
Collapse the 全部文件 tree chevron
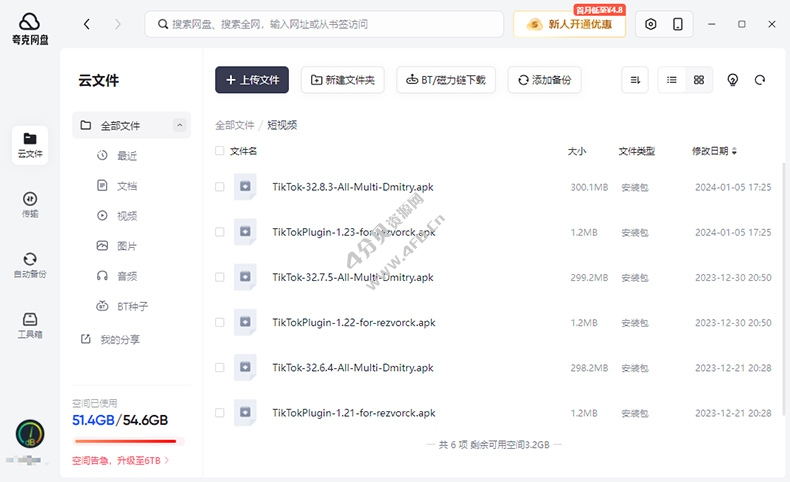click(180, 126)
